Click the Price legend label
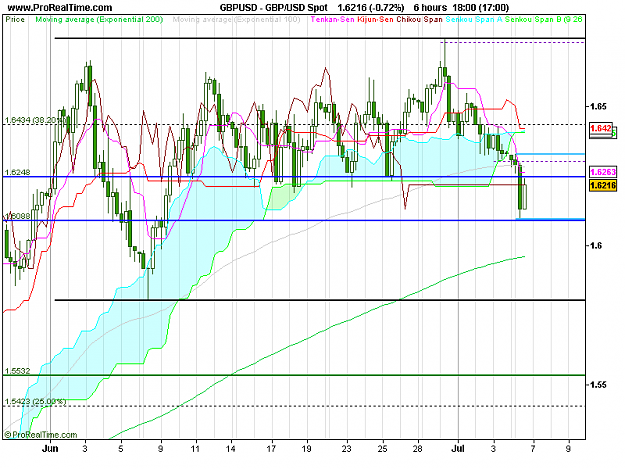Screen dimensions: 625x469 [x=15, y=19]
